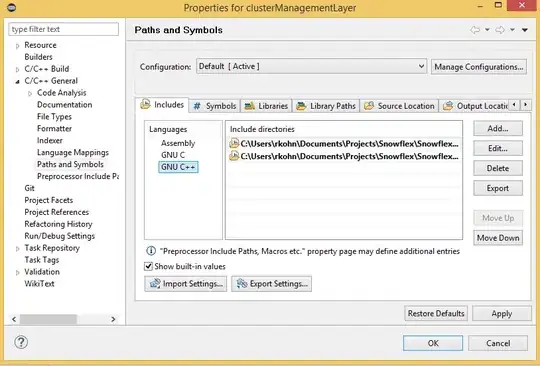Select Git in the tree

pos(29,188)
